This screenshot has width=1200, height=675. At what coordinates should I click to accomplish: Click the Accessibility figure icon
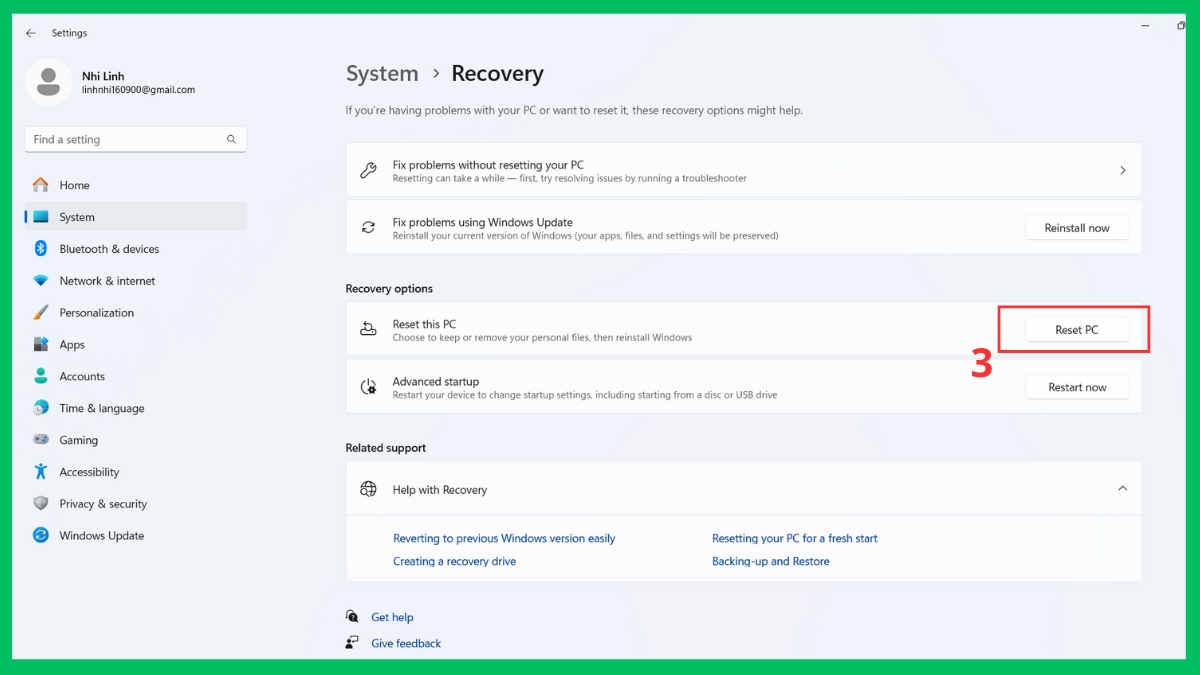[41, 472]
